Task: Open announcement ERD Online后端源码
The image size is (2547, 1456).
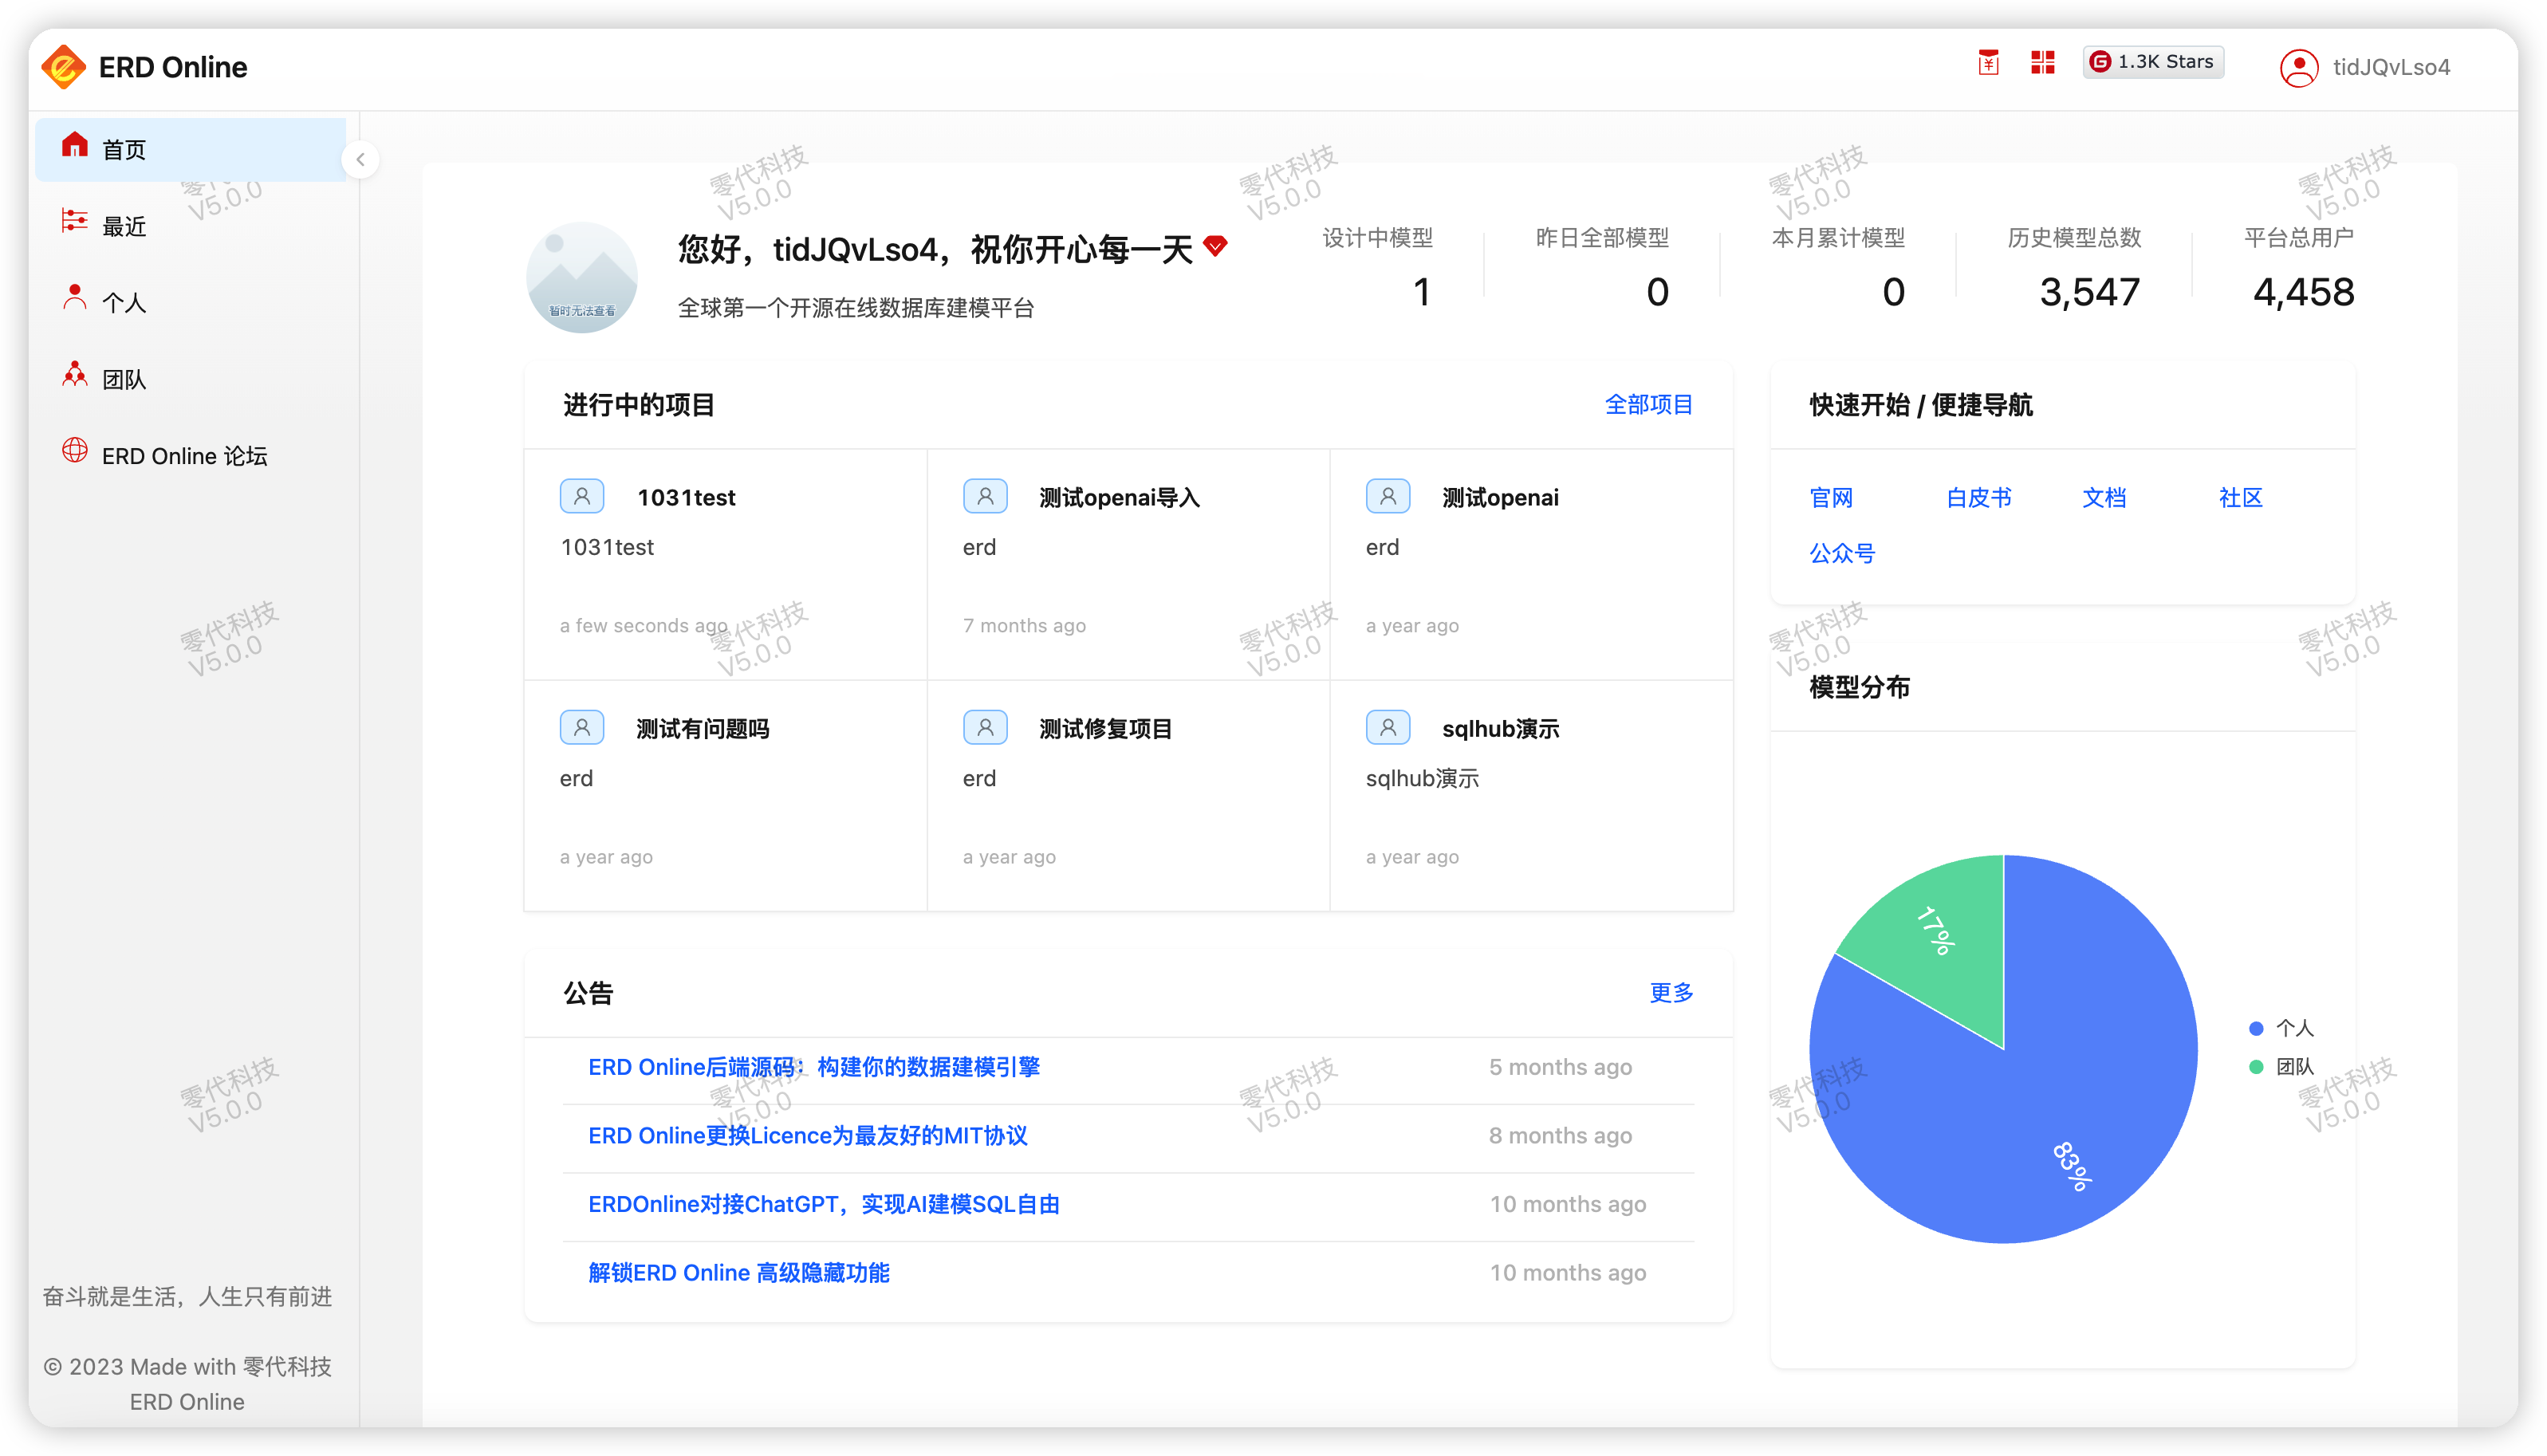Action: [x=814, y=1066]
